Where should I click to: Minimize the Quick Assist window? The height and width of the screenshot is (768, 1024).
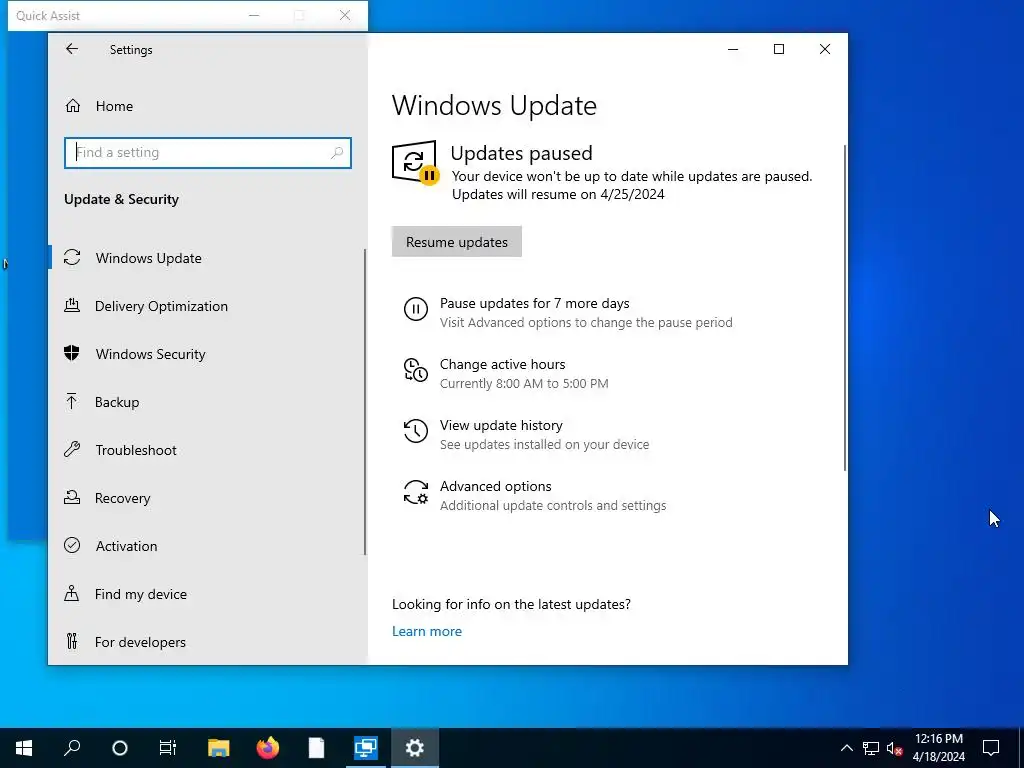(254, 15)
